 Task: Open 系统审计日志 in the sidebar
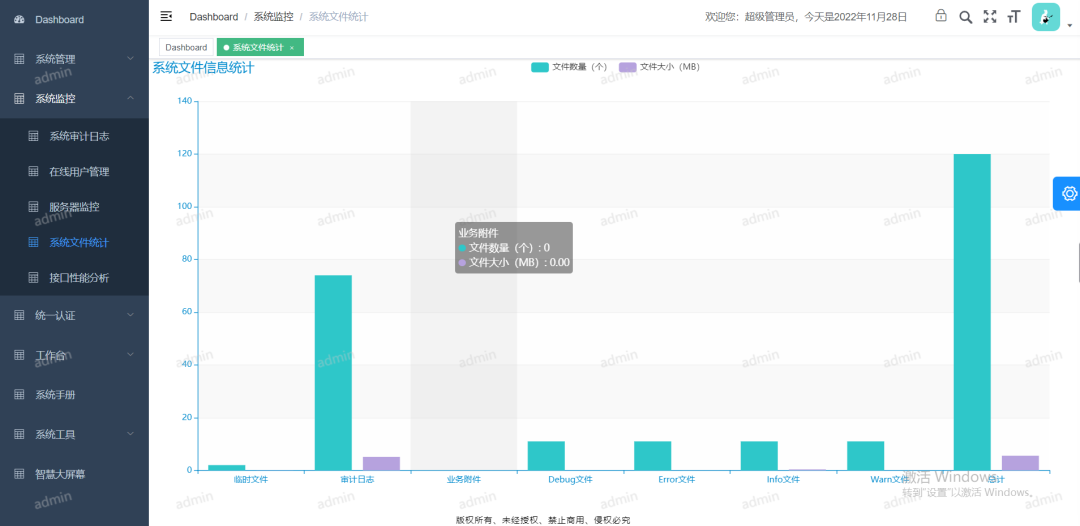pos(79,136)
